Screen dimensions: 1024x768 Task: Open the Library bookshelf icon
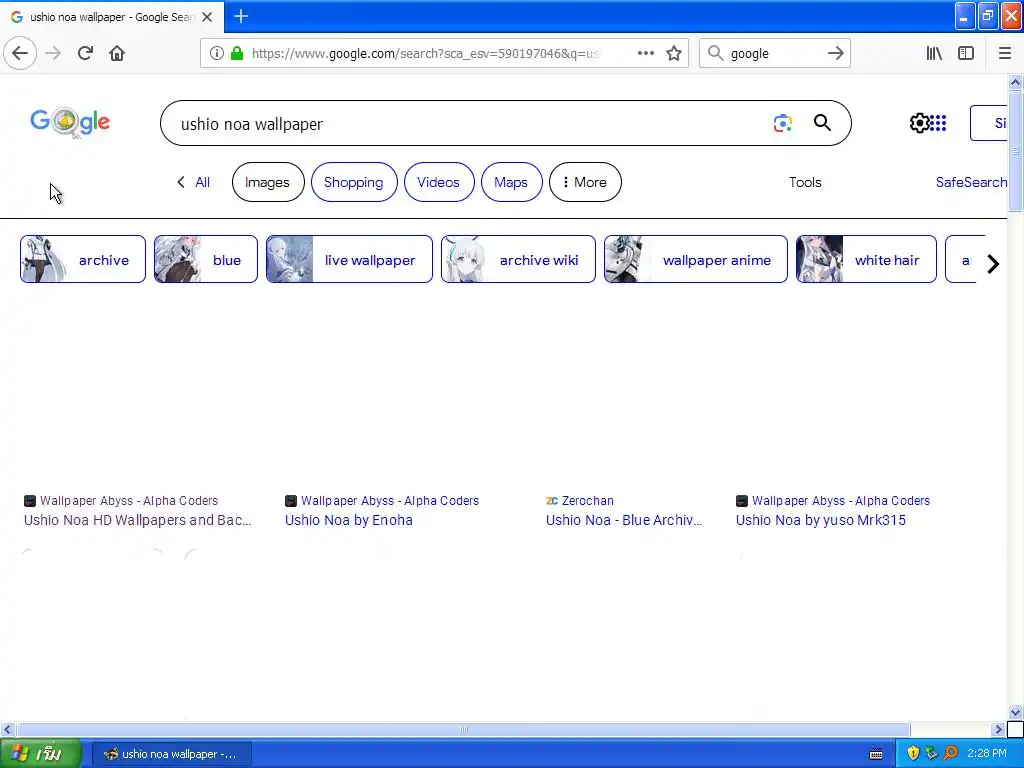click(x=934, y=53)
